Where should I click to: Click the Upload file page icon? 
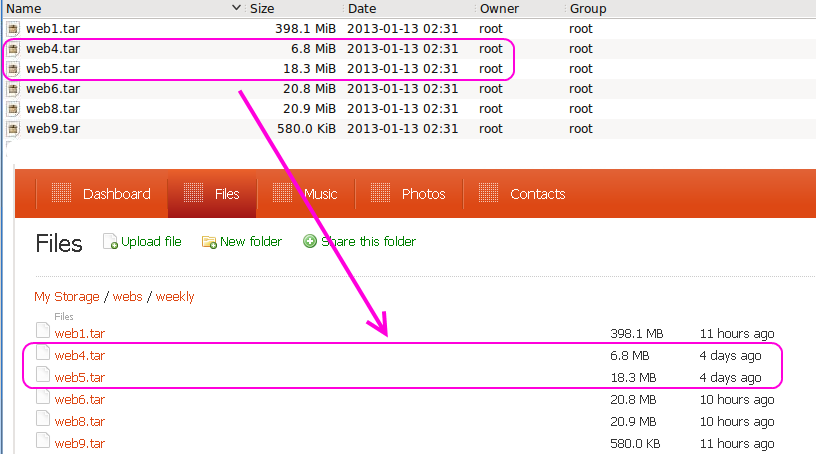click(x=110, y=241)
